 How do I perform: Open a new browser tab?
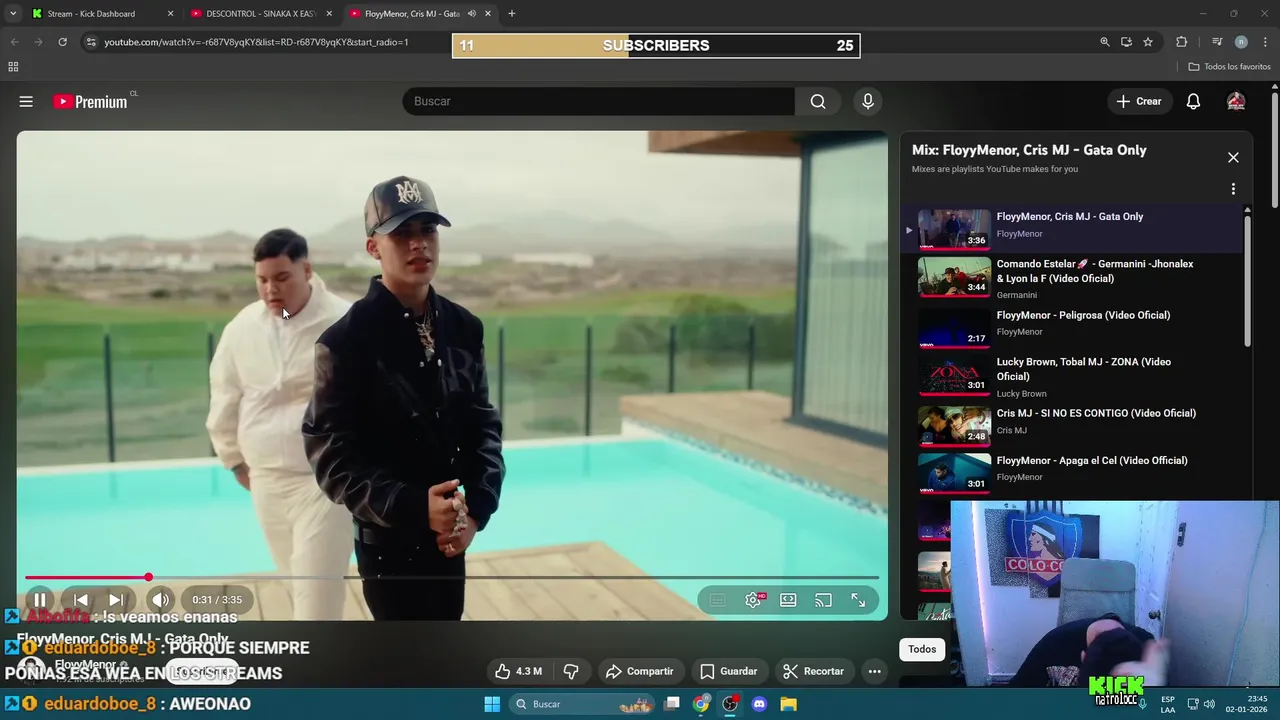[512, 14]
